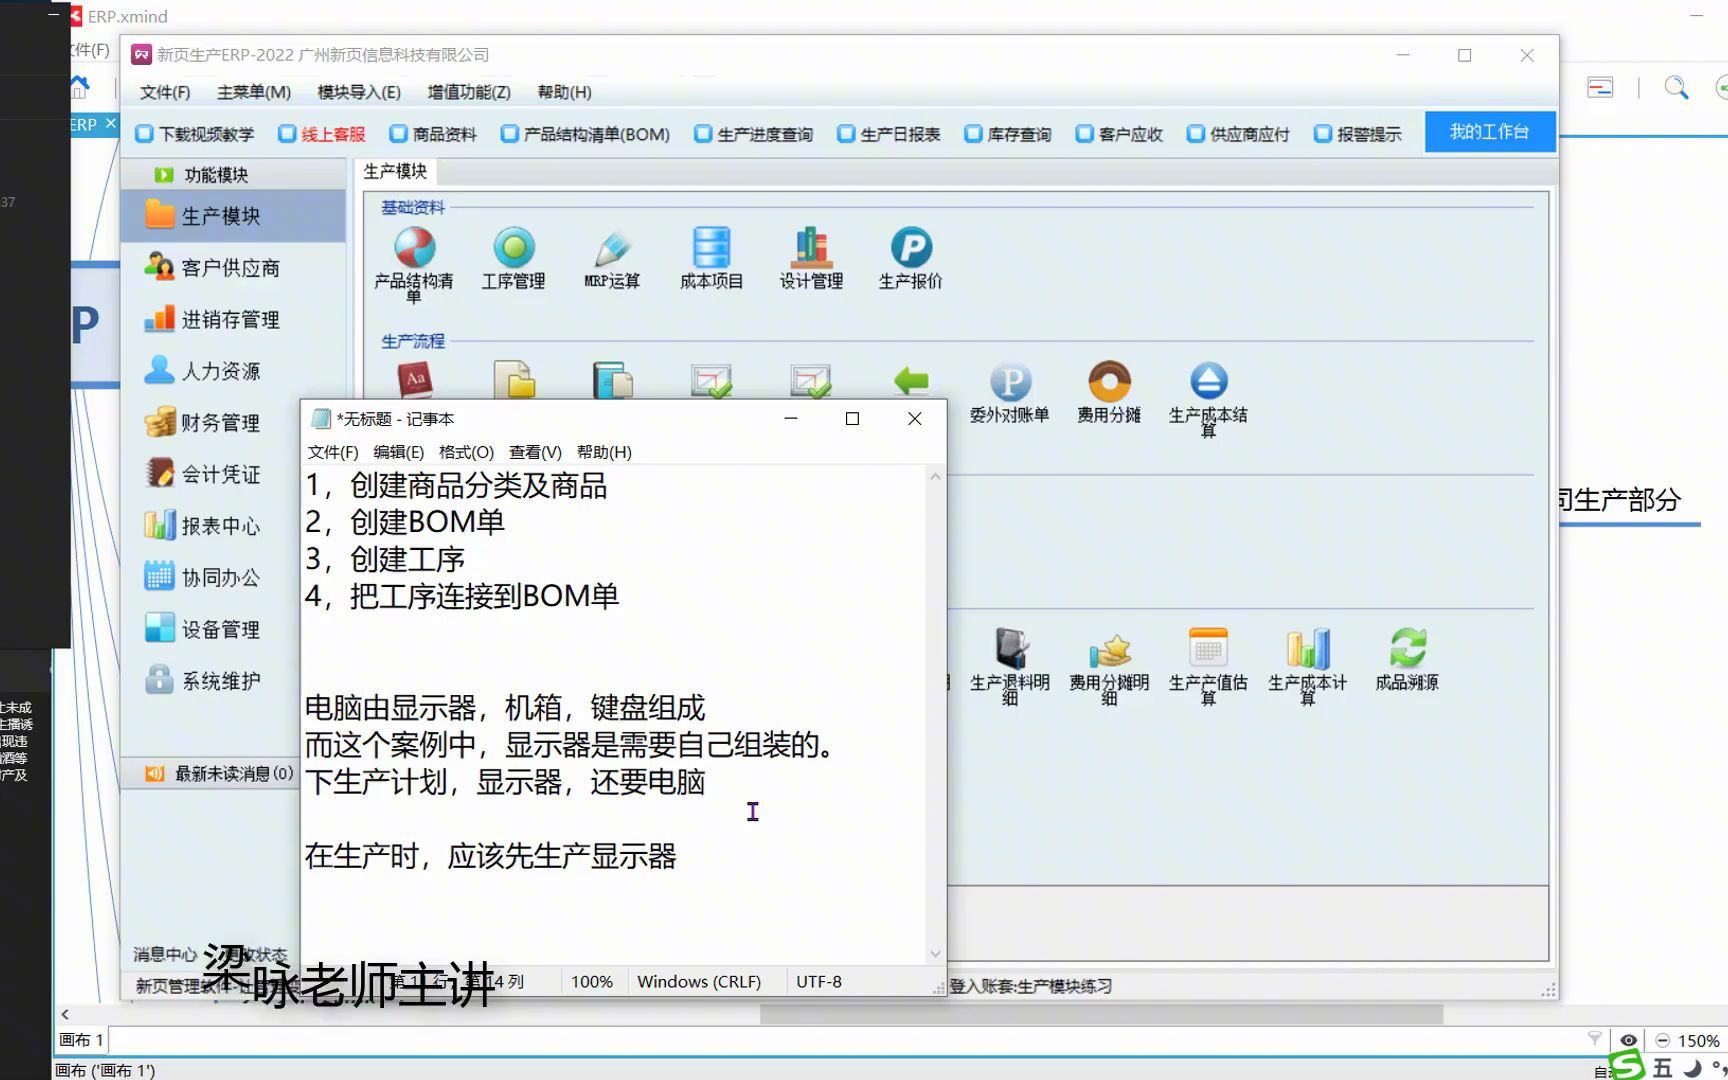Click 产品结构清单(BOM) toolbar shortcut
Image resolution: width=1728 pixels, height=1080 pixels.
point(586,134)
